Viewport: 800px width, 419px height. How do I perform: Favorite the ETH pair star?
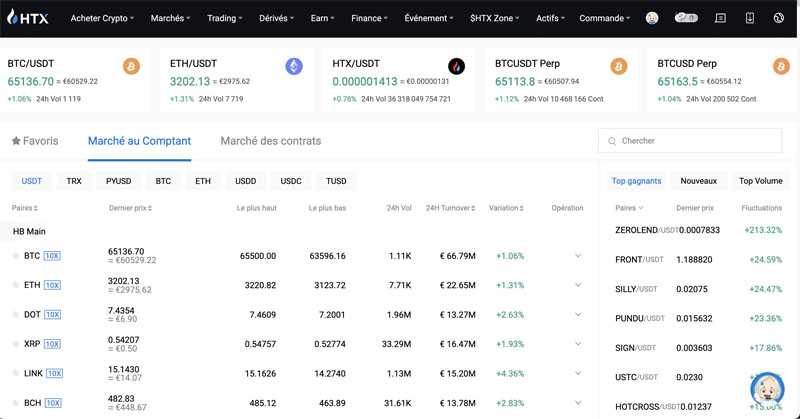pos(15,285)
